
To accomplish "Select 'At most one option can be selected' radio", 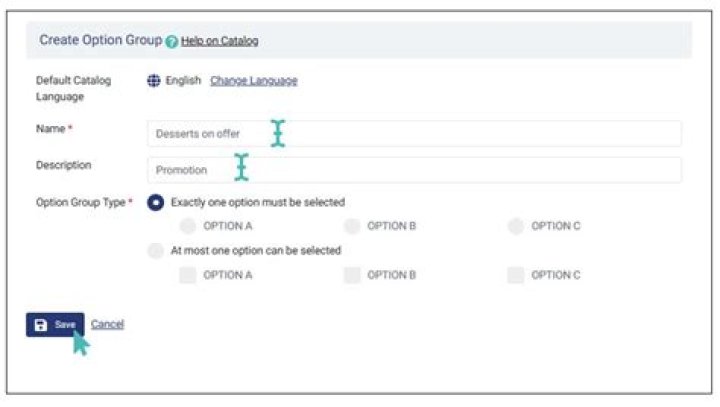I will [156, 251].
